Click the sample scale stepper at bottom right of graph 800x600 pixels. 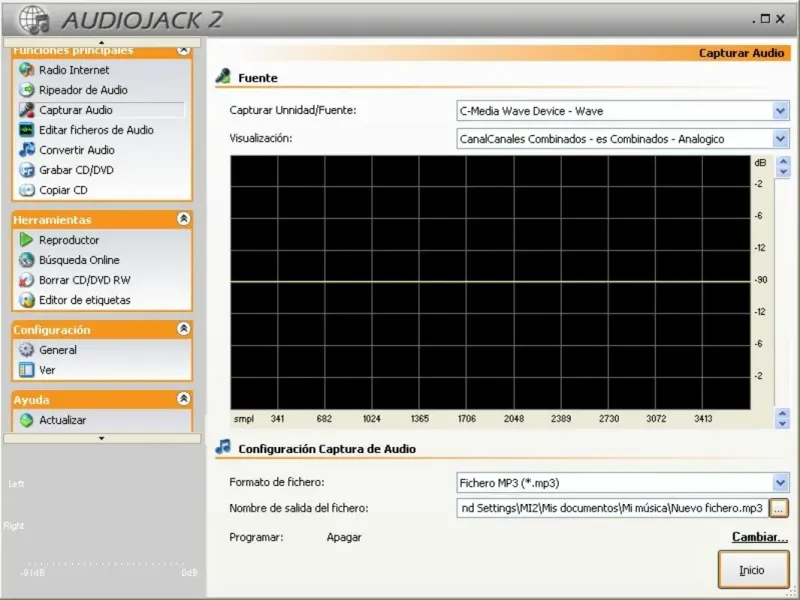(783, 418)
